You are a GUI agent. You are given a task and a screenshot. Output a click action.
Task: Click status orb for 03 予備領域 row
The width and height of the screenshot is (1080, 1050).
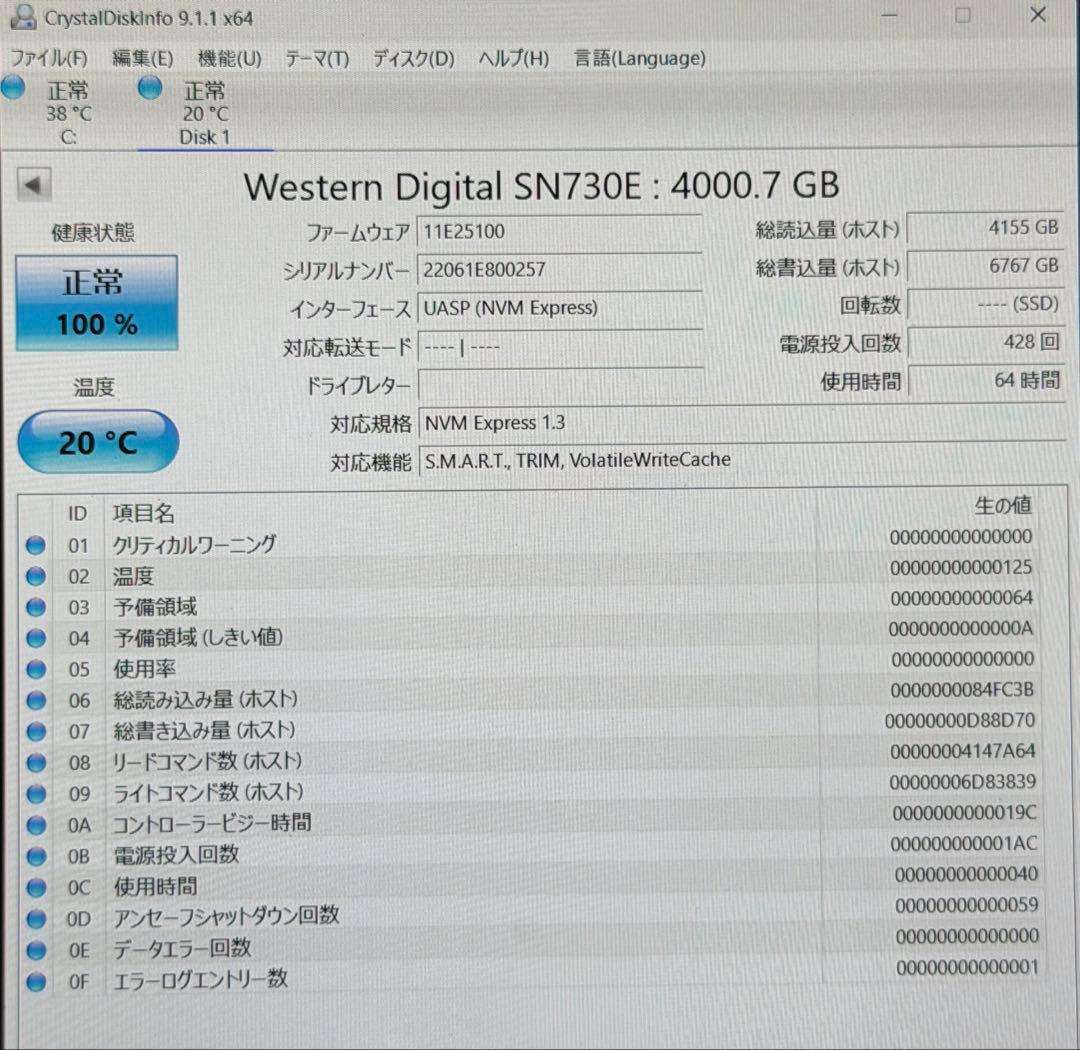(36, 607)
